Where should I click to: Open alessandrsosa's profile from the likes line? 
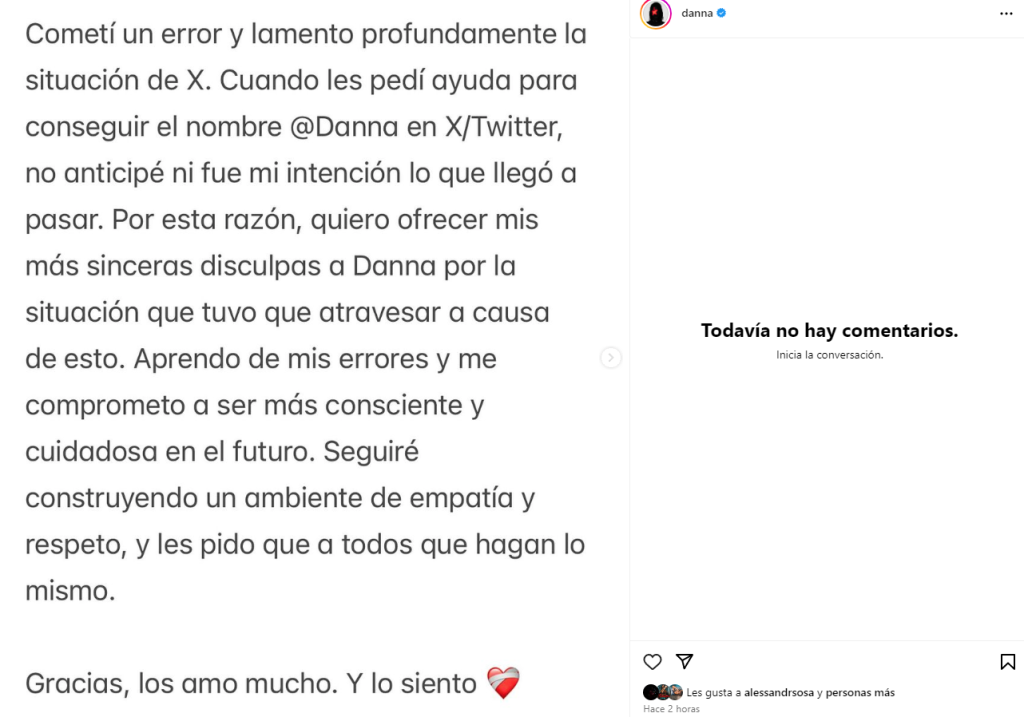click(x=779, y=692)
